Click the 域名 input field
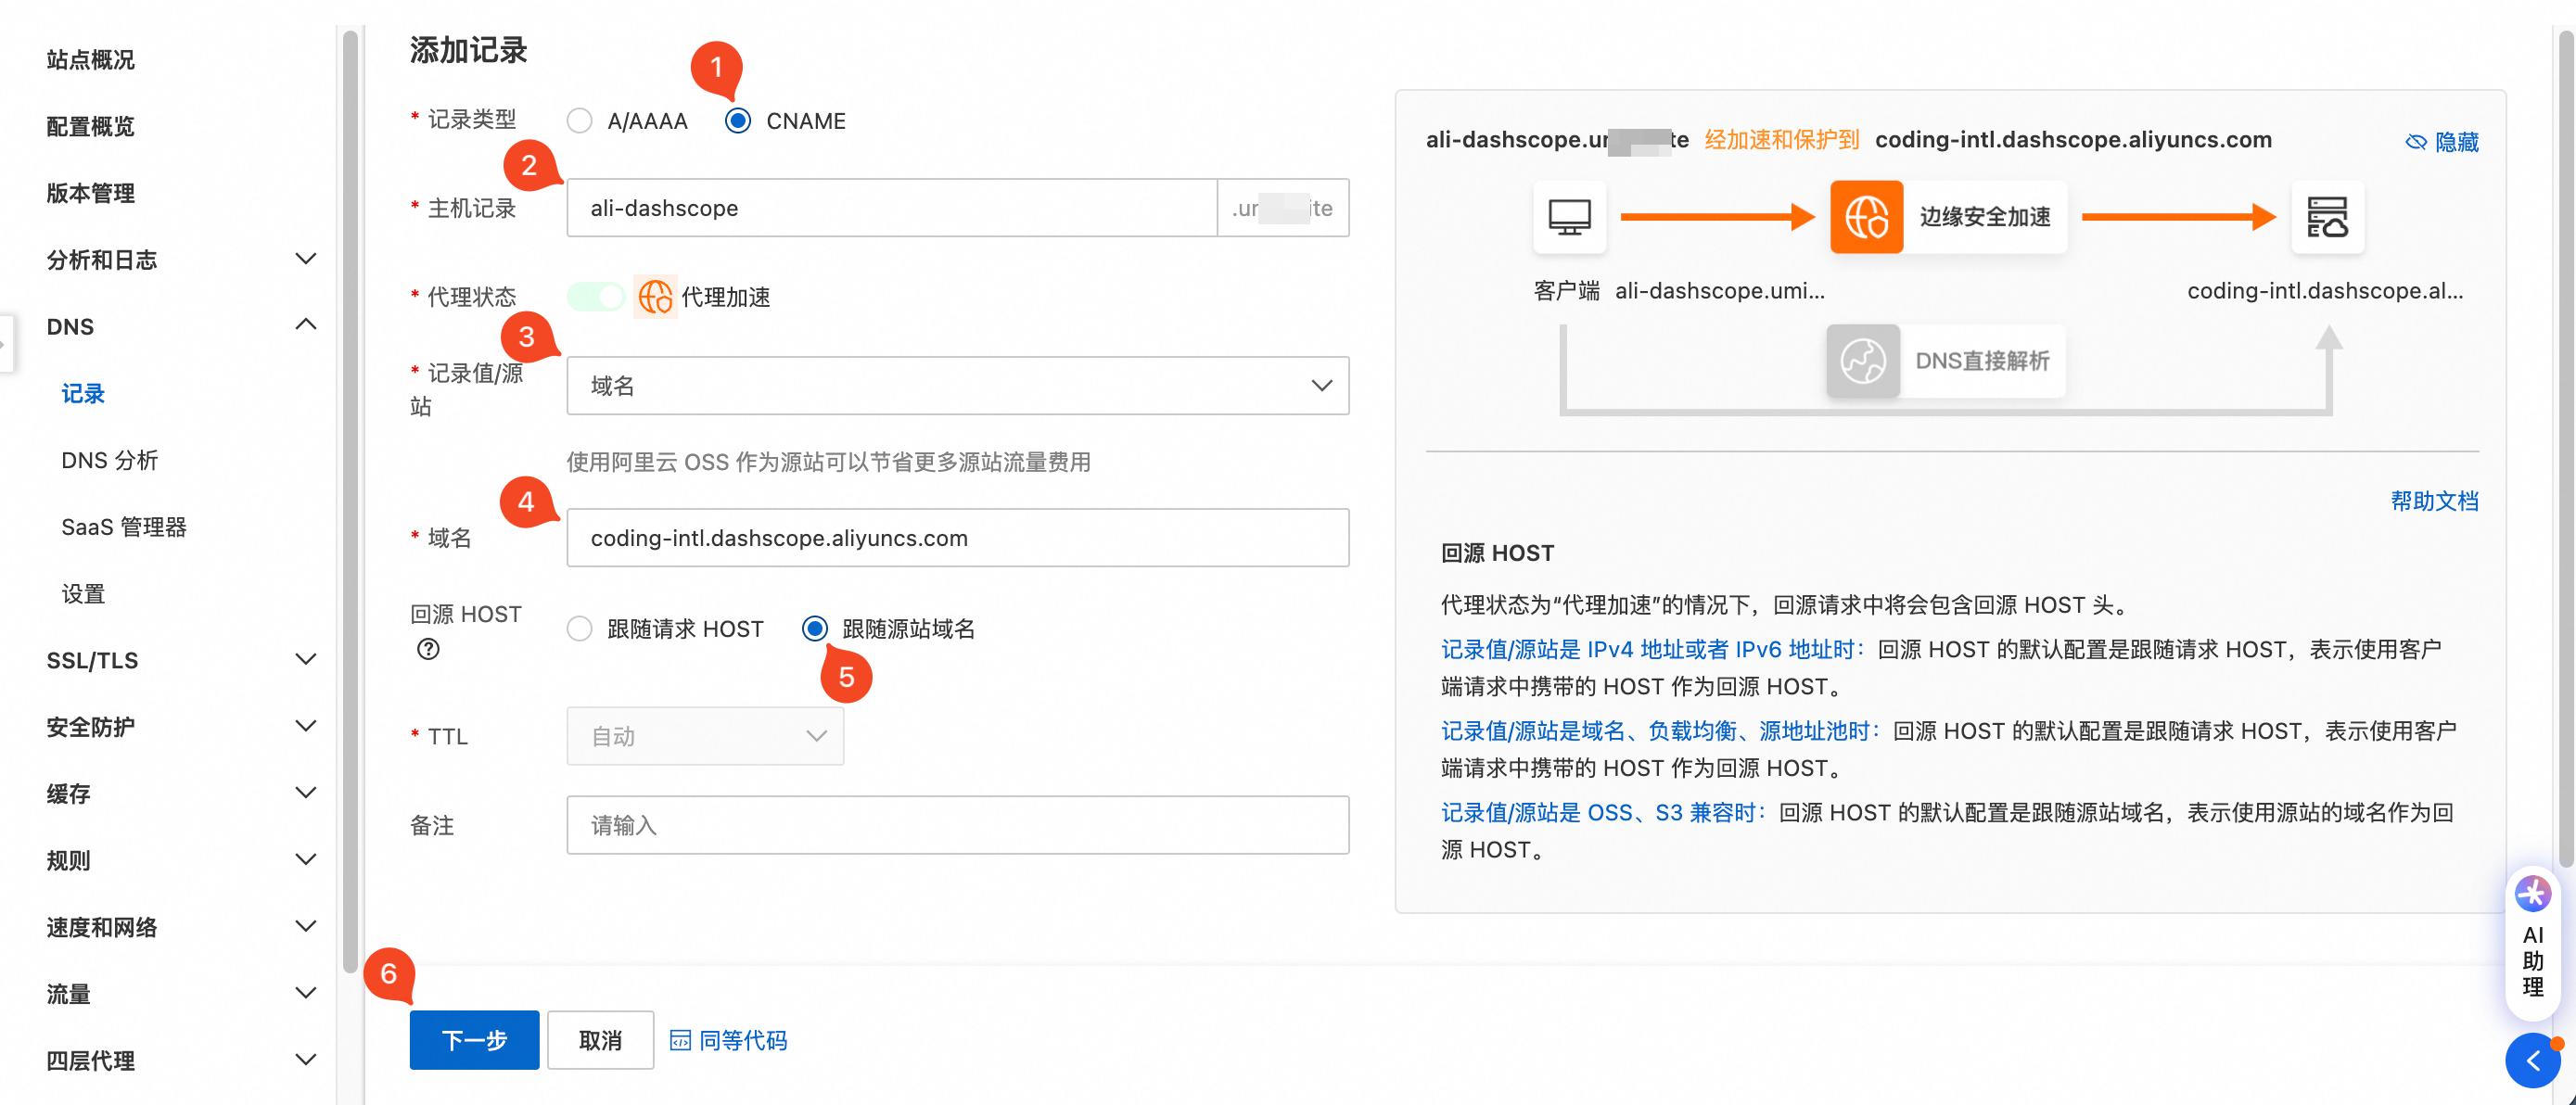Image resolution: width=2576 pixels, height=1105 pixels. 957,538
